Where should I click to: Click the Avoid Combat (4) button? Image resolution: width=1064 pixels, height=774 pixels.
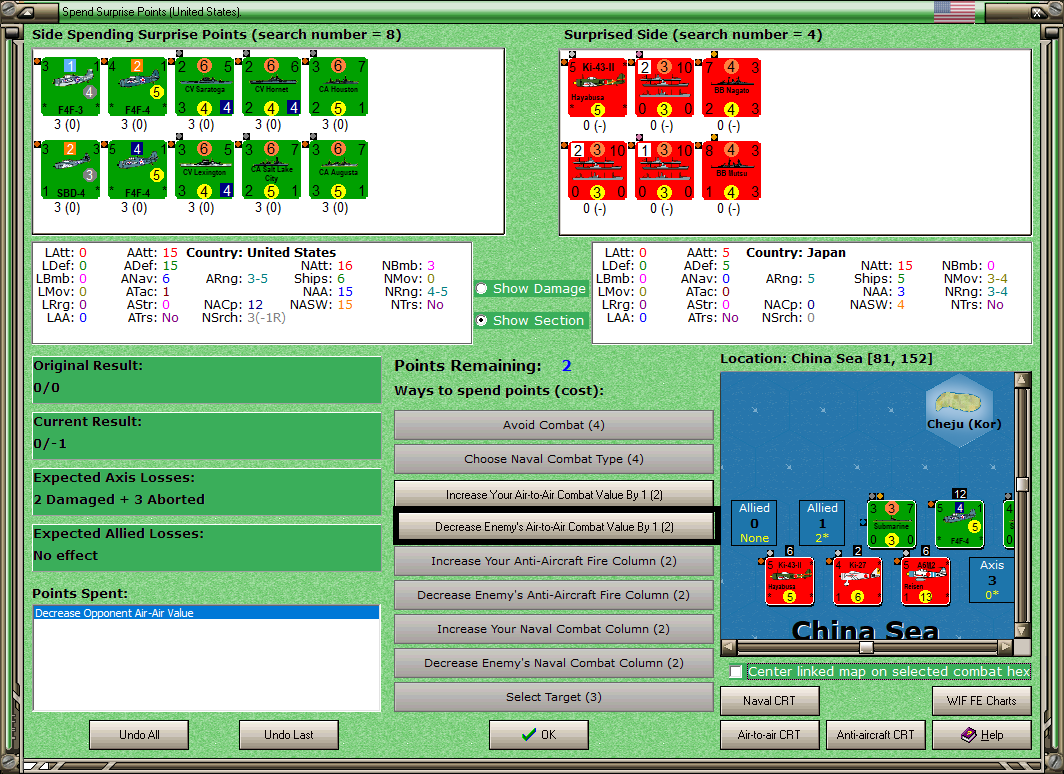tap(553, 425)
